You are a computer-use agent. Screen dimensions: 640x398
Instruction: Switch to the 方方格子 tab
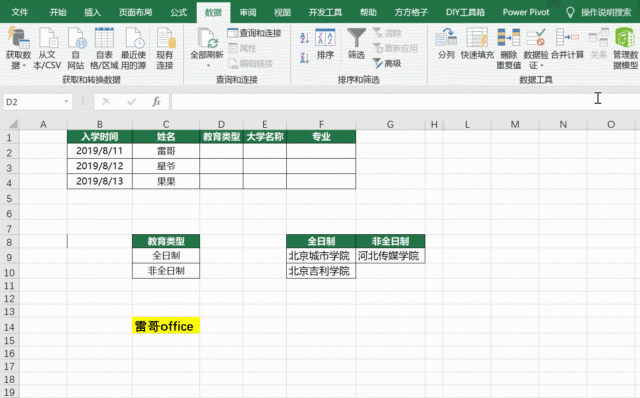click(411, 12)
